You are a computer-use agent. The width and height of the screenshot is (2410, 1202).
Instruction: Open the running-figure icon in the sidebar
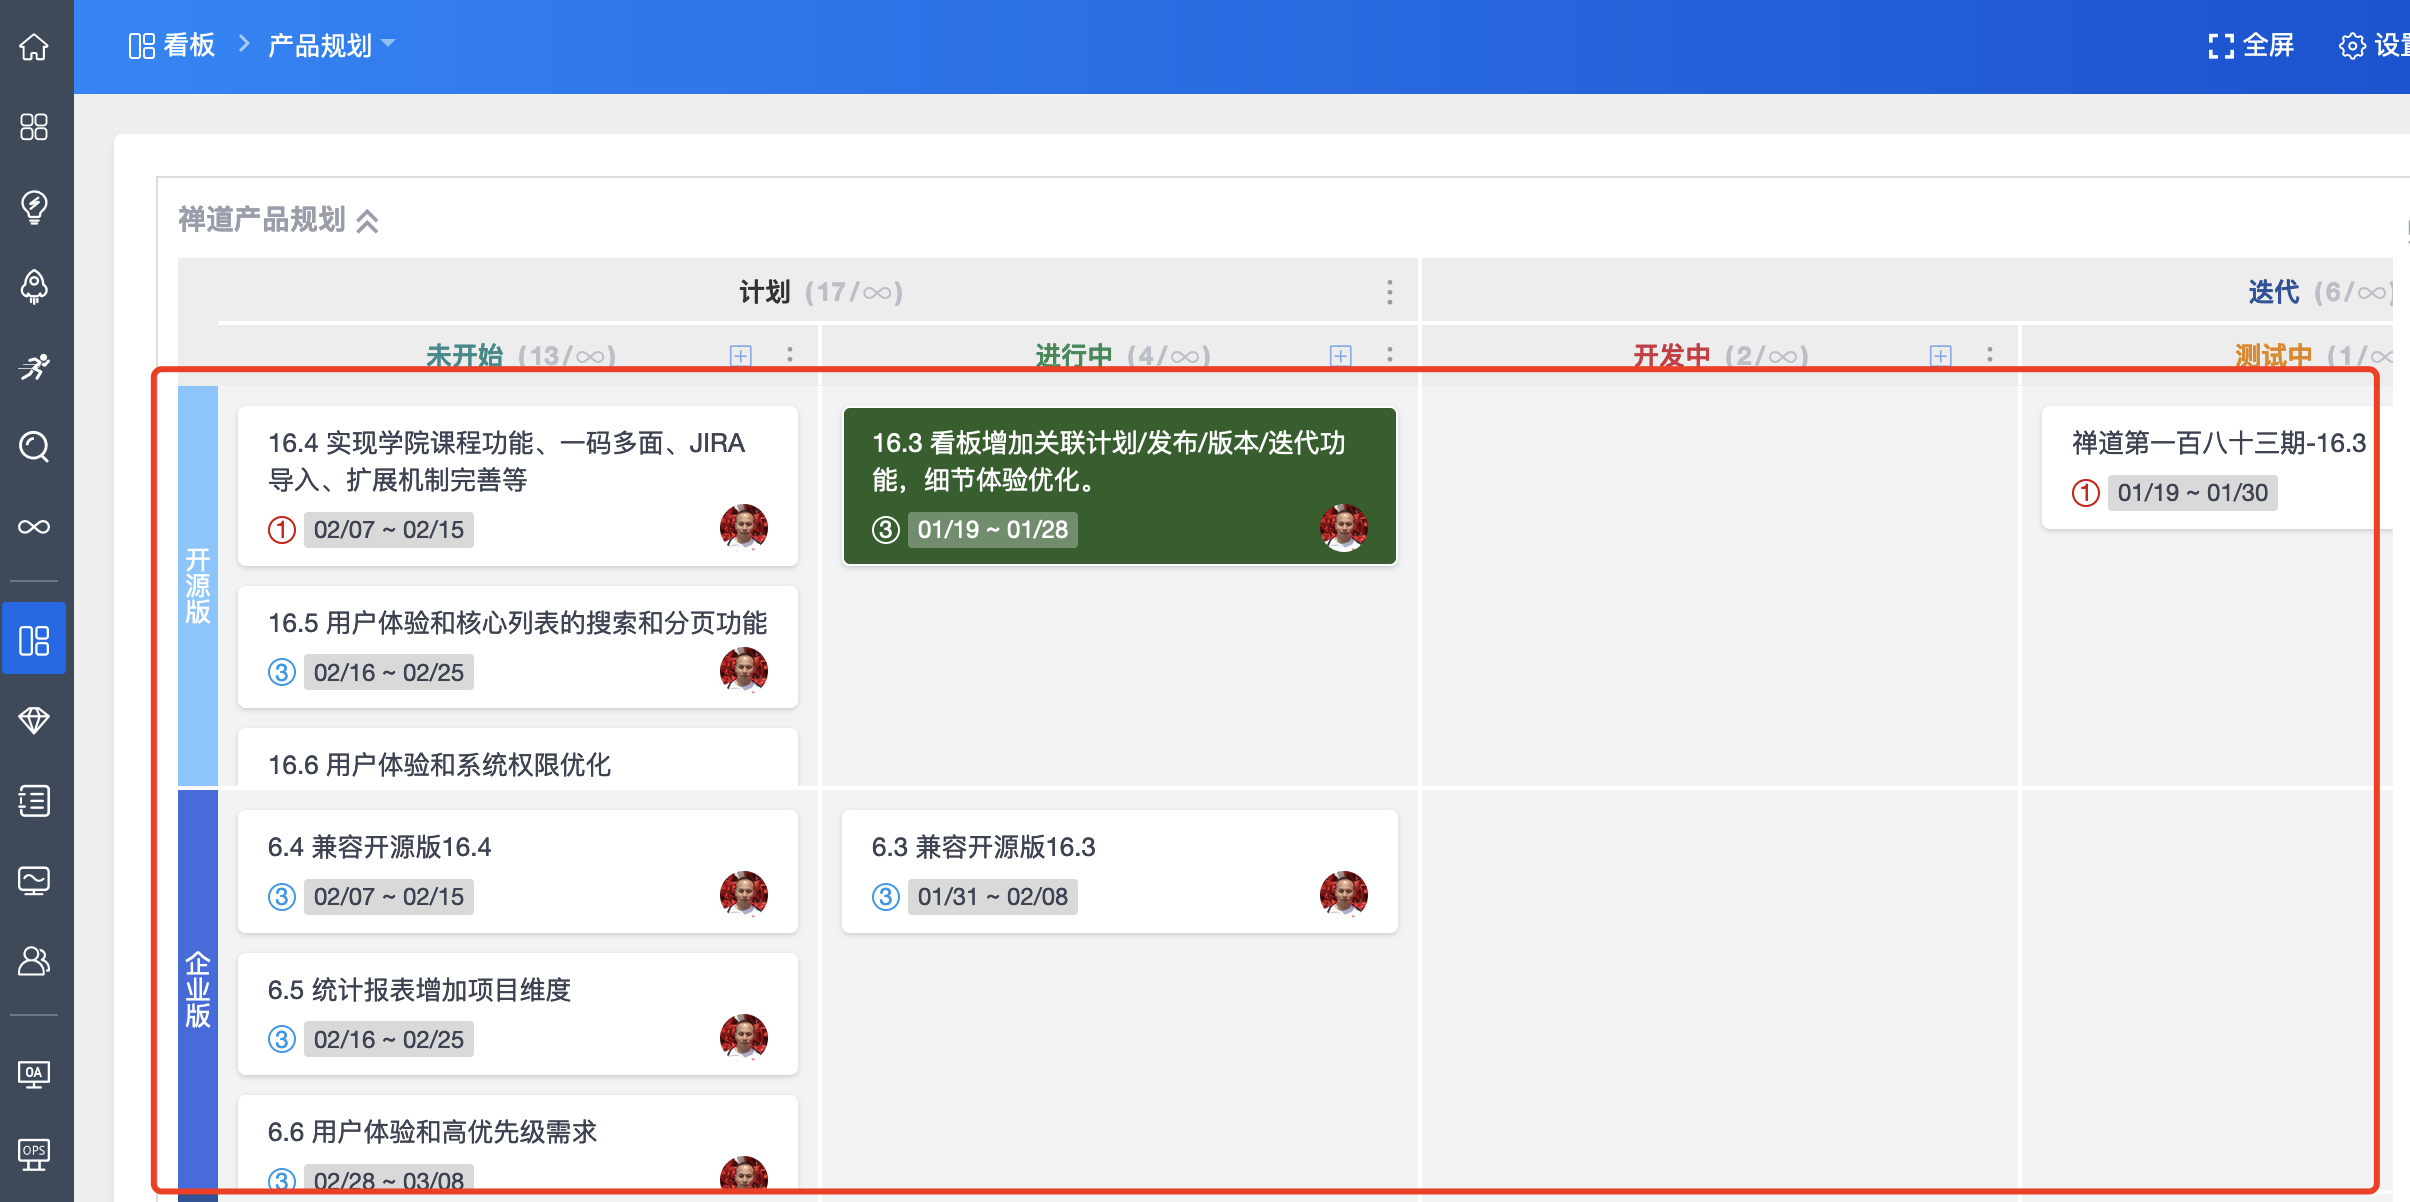point(34,367)
